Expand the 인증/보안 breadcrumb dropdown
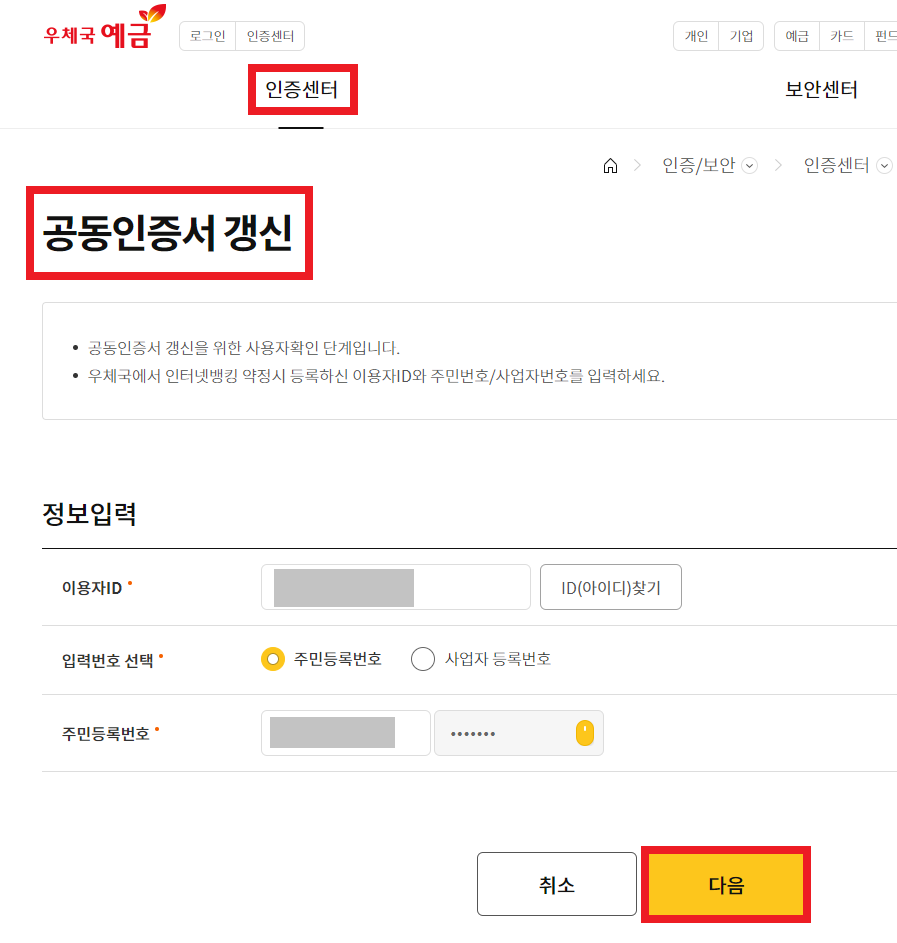Viewport: 897px width, 943px height. [749, 165]
